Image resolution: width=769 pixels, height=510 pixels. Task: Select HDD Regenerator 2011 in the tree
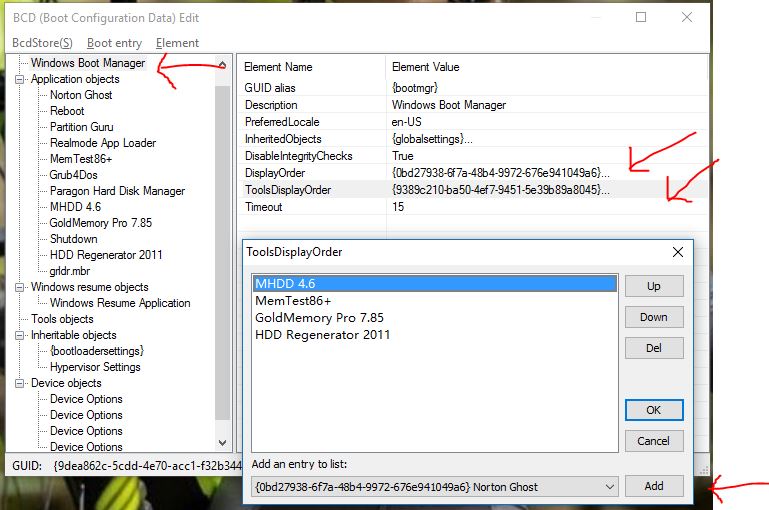point(106,255)
